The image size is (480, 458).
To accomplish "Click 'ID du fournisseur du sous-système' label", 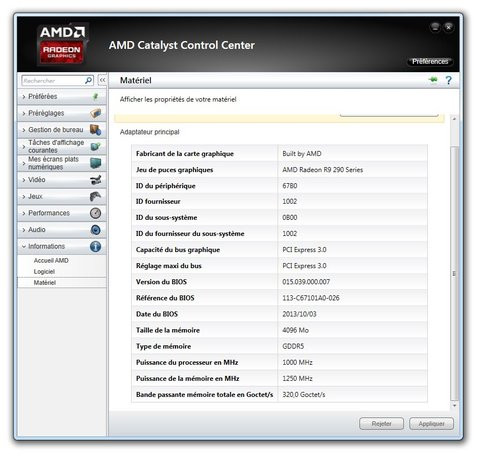I will tap(190, 234).
